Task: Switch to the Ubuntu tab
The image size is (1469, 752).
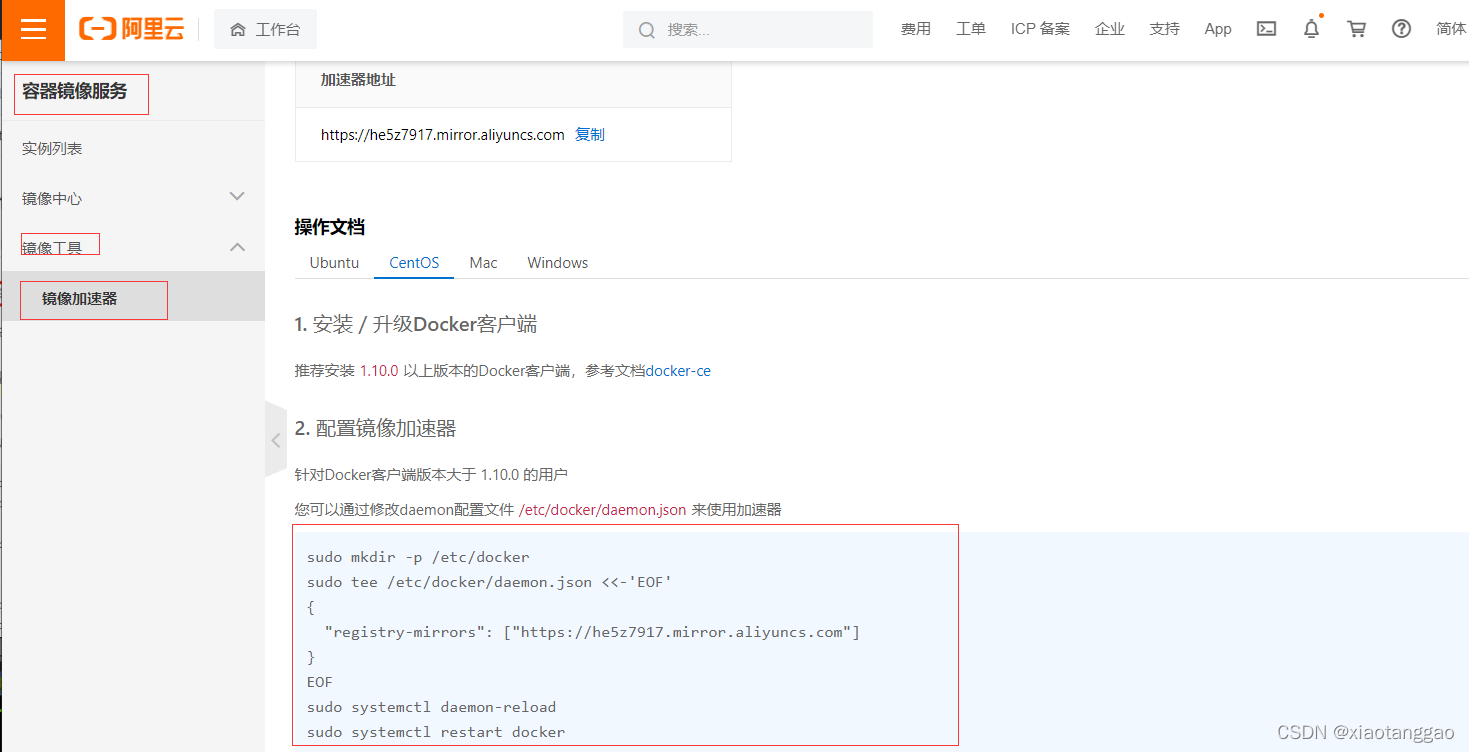Action: [334, 262]
